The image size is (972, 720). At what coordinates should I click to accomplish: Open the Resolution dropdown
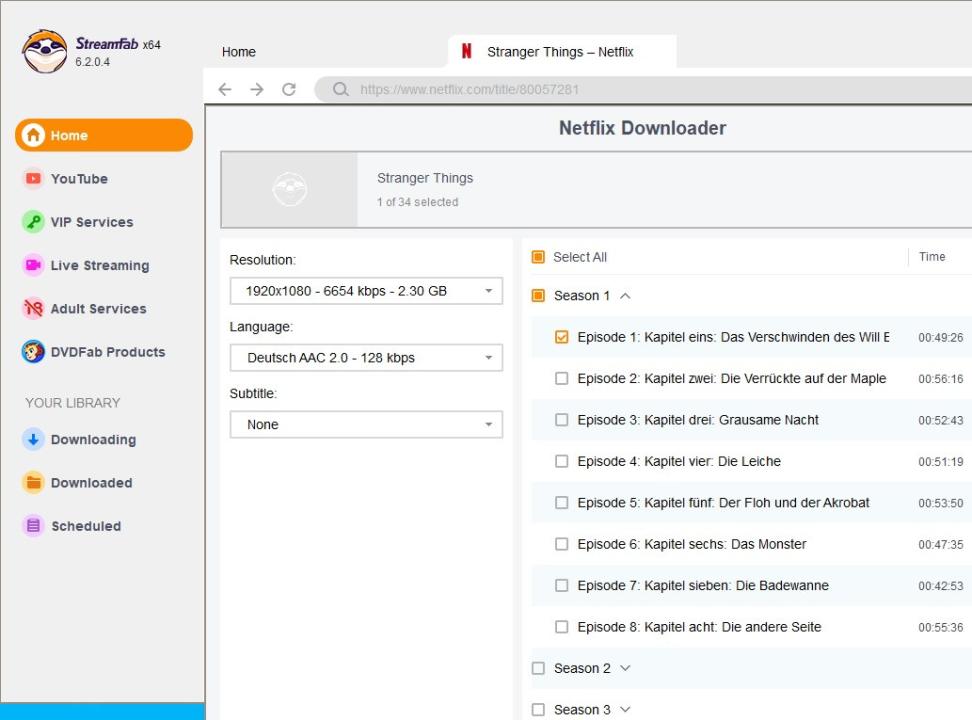point(366,291)
